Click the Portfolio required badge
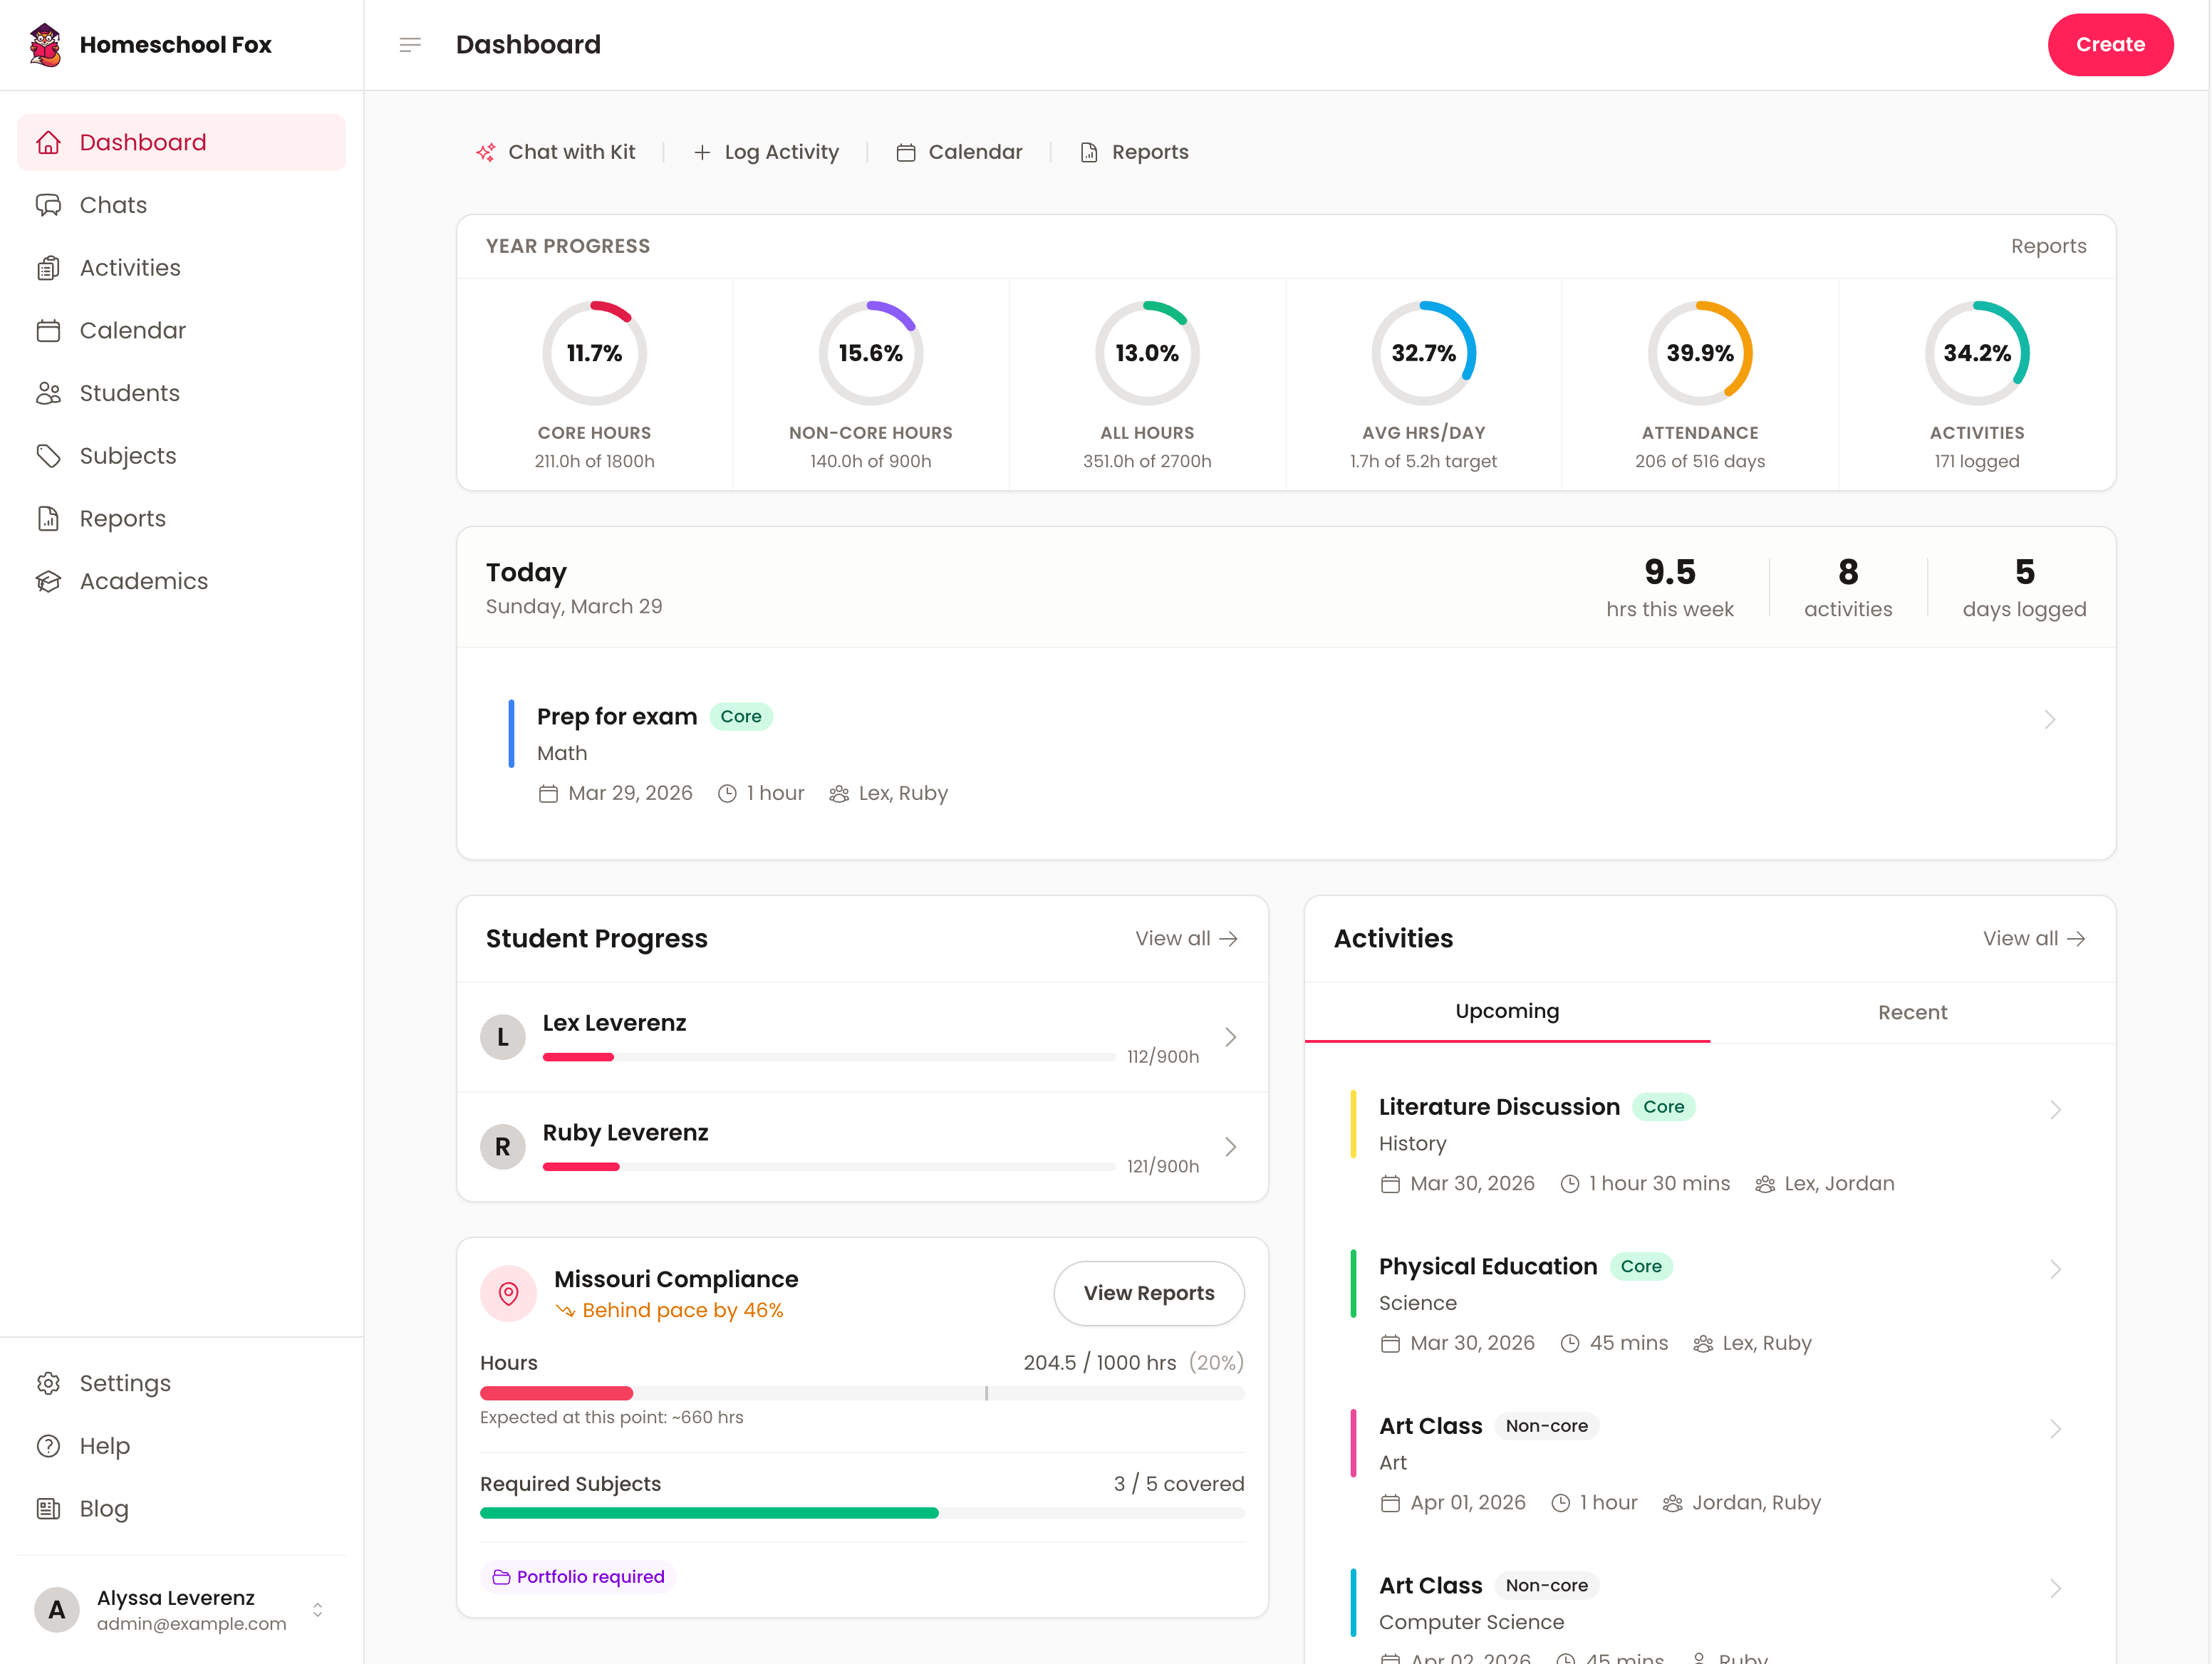2212x1664 pixels. pos(578,1576)
